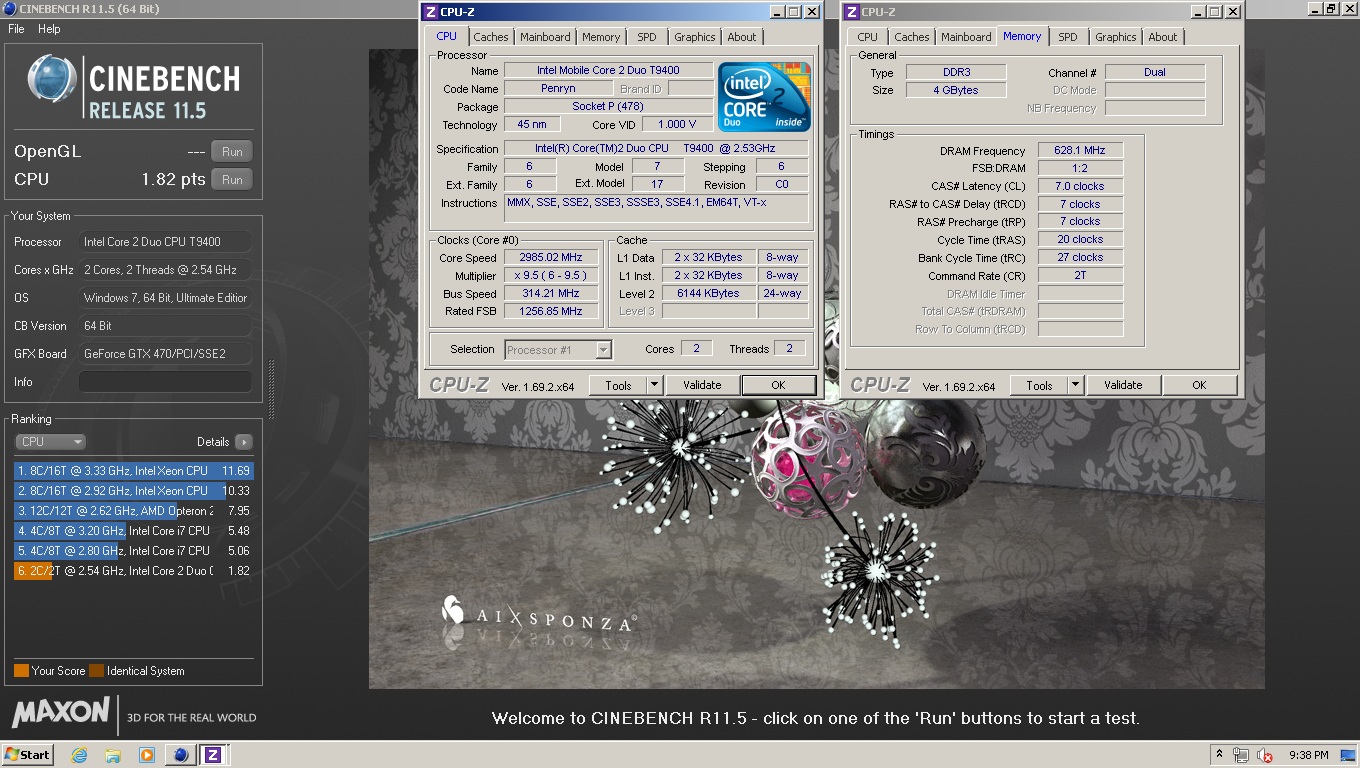Click the MAXON logo
The image size is (1360, 768).
coord(61,713)
